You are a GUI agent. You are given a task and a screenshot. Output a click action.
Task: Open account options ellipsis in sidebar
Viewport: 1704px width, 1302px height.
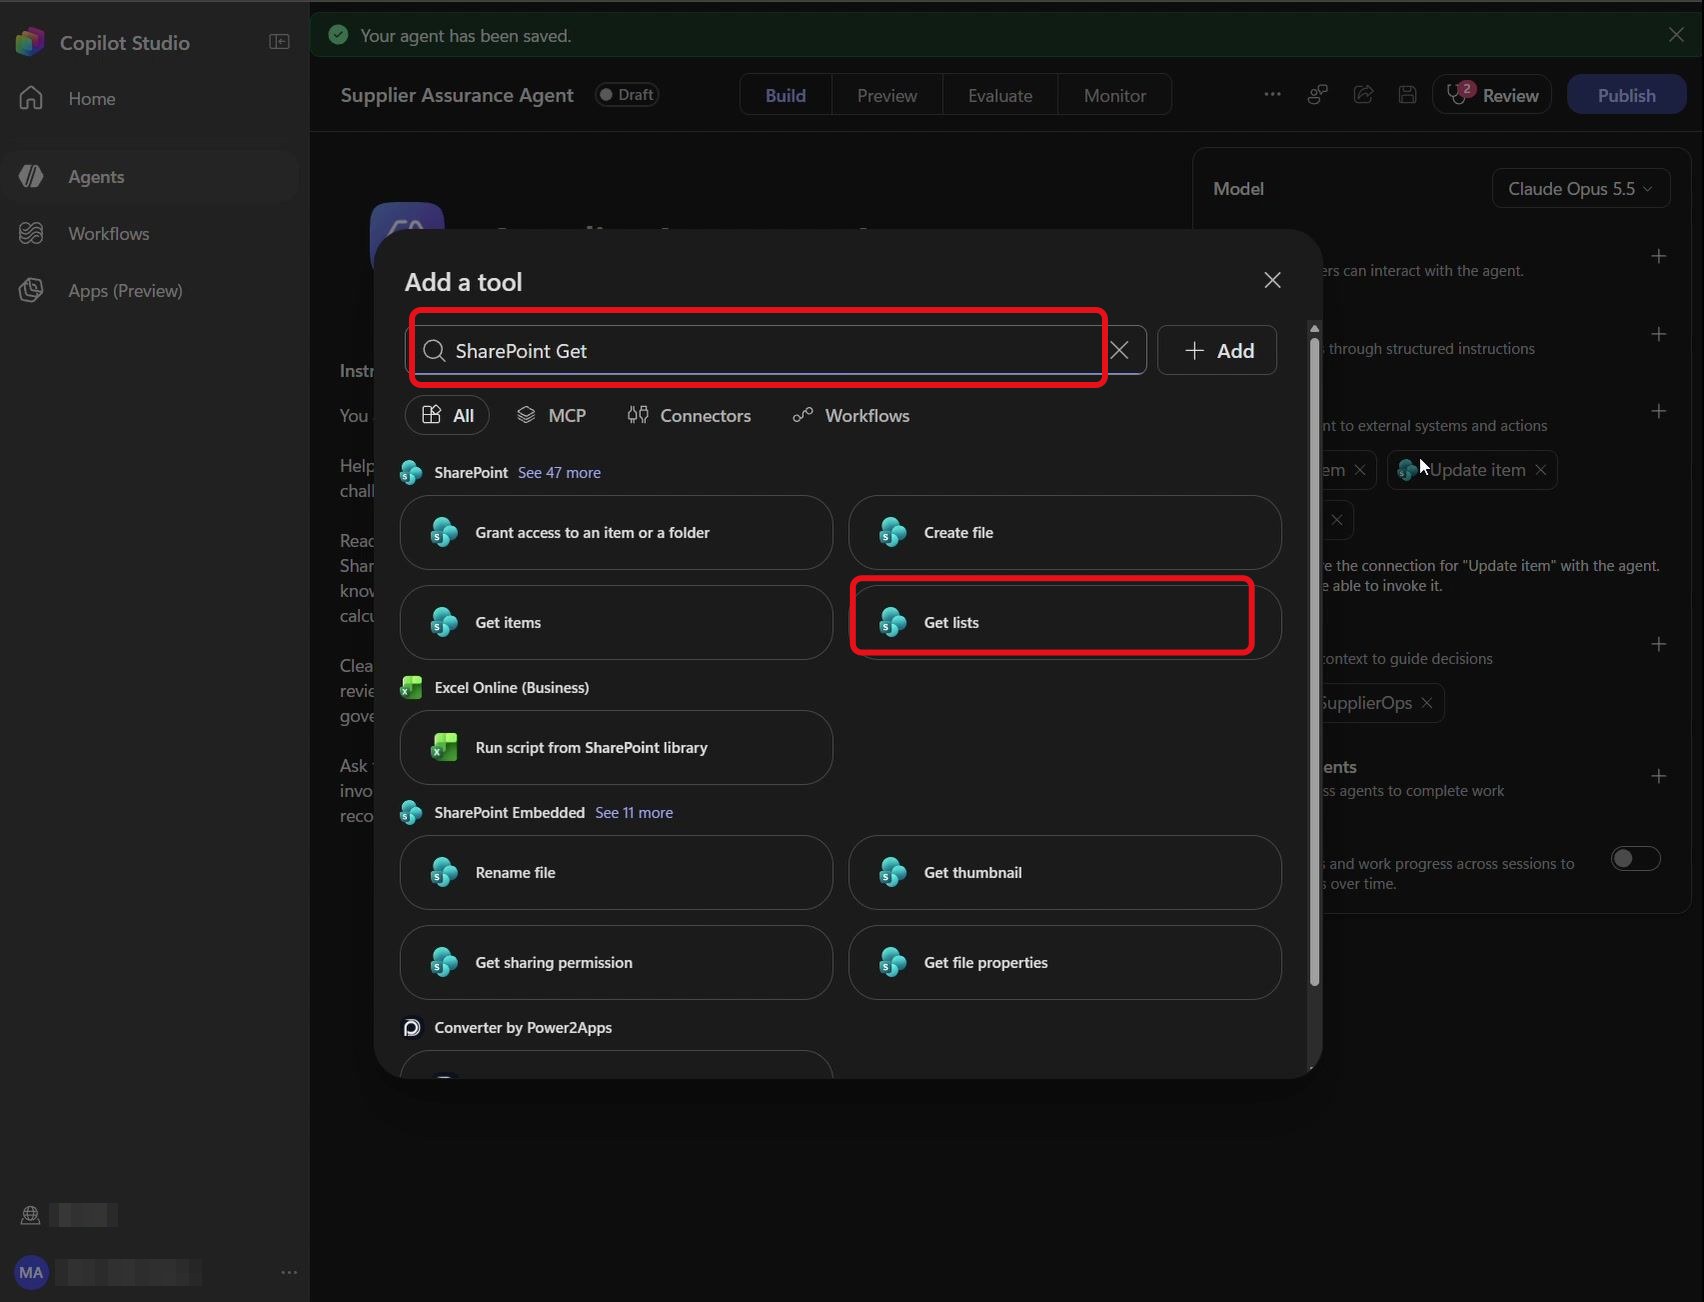(289, 1273)
